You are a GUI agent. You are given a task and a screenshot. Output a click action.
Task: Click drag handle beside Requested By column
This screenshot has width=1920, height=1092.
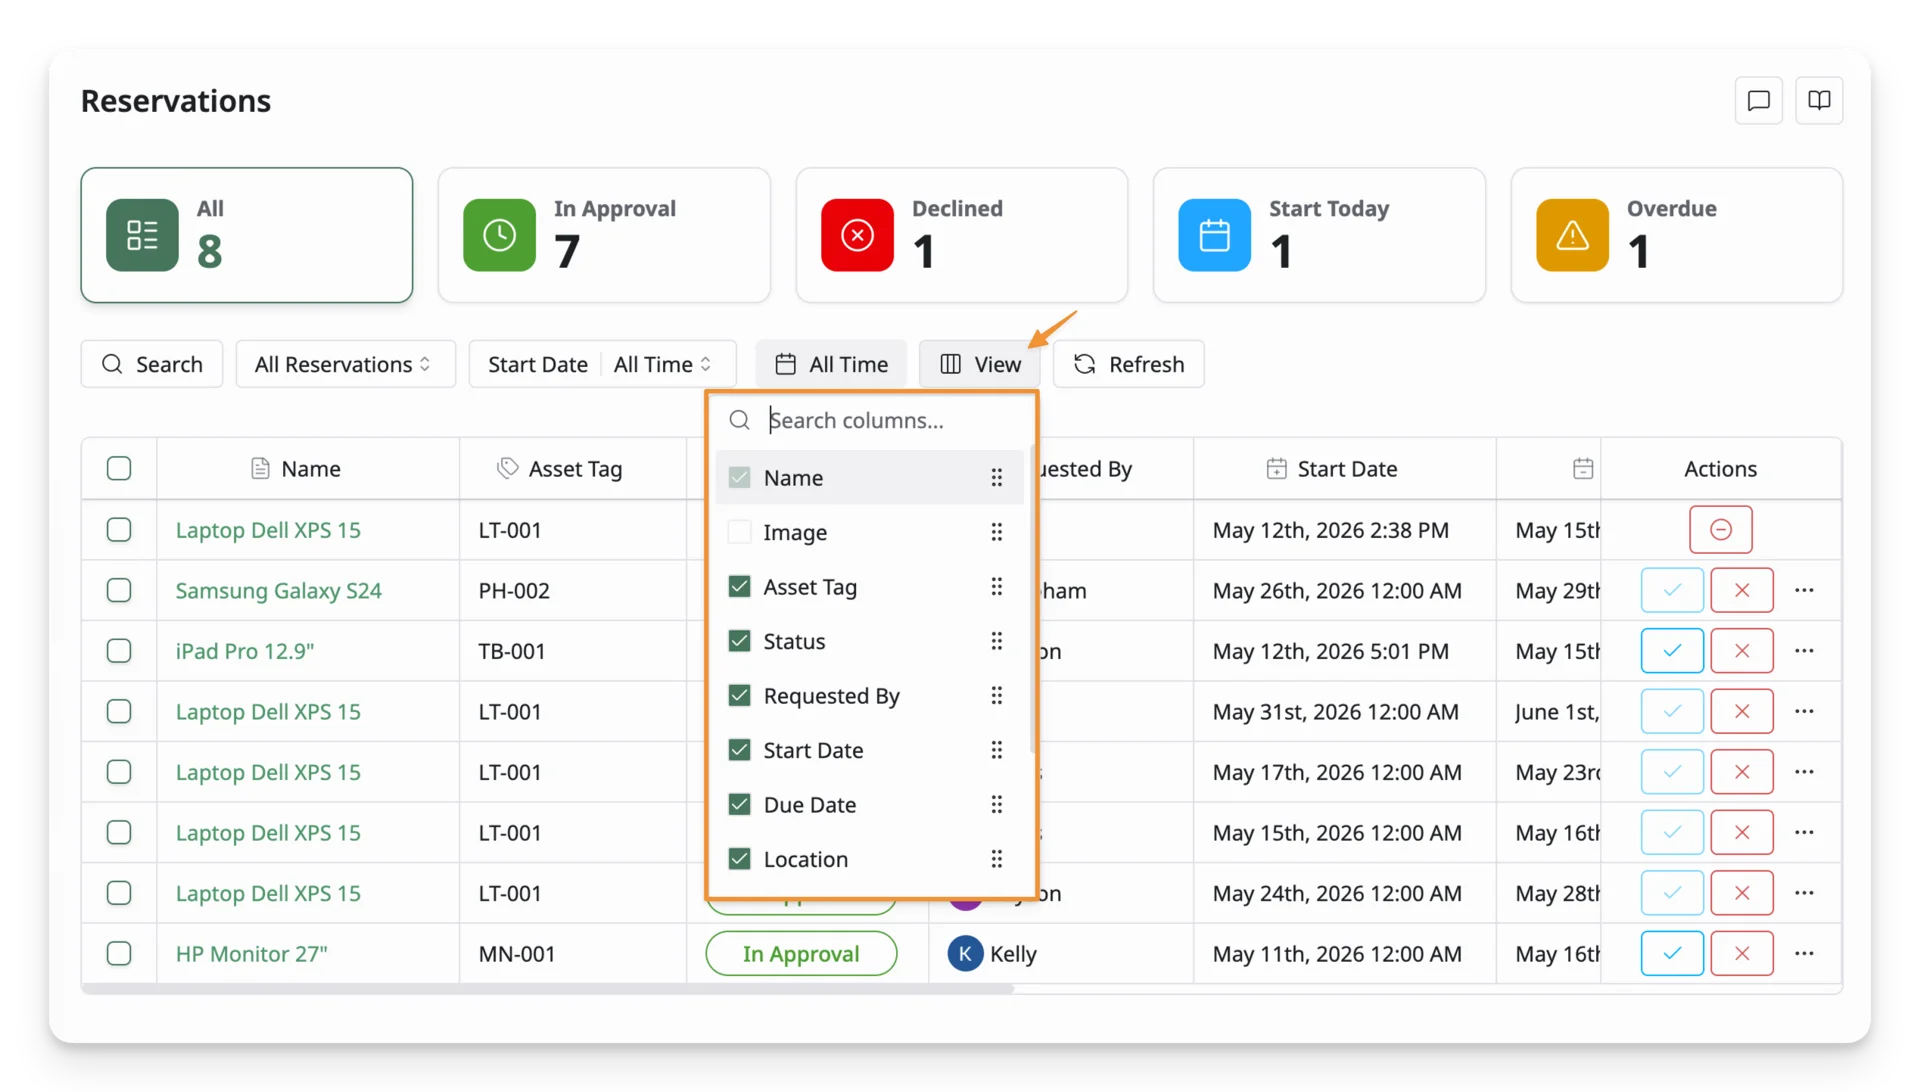996,696
